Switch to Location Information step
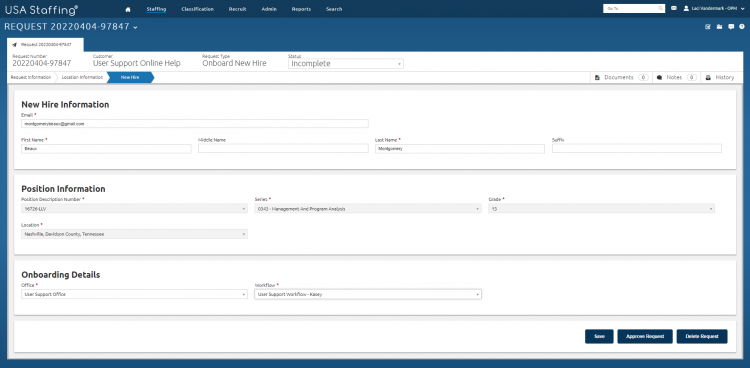750x368 pixels. point(82,78)
